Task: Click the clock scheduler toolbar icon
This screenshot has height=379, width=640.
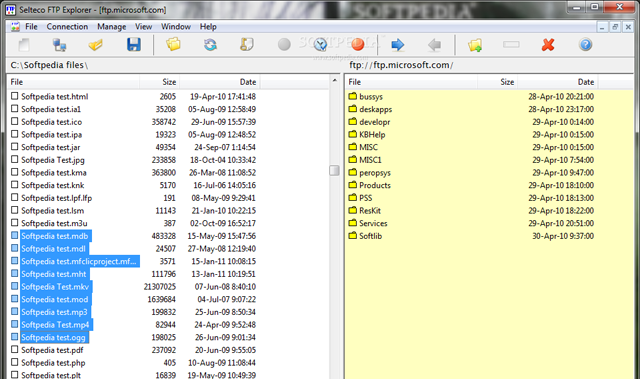Action: pos(321,44)
